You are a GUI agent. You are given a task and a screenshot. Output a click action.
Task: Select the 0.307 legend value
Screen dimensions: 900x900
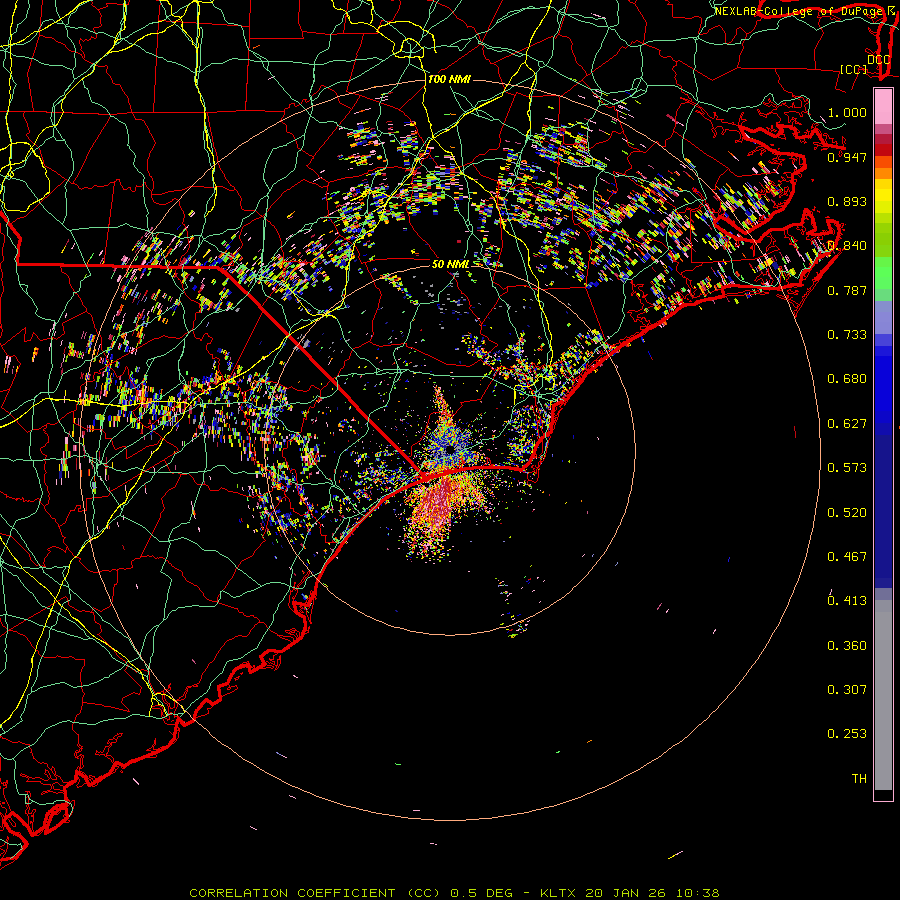click(x=847, y=690)
